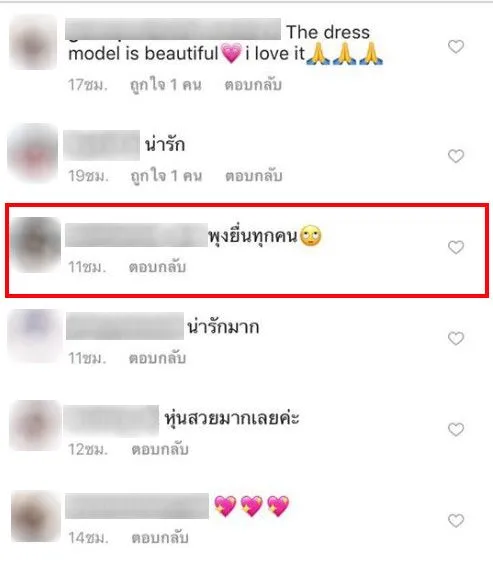This screenshot has height=567, width=493.
Task: Reply to the พุงยื่นทุกคน comment
Action: 157,267
